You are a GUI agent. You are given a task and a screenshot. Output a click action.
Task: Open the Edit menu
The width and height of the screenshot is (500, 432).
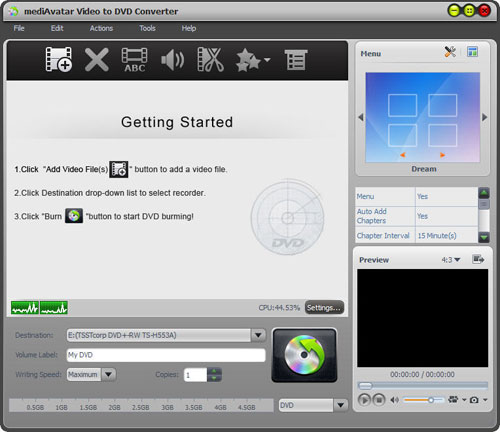(x=57, y=28)
